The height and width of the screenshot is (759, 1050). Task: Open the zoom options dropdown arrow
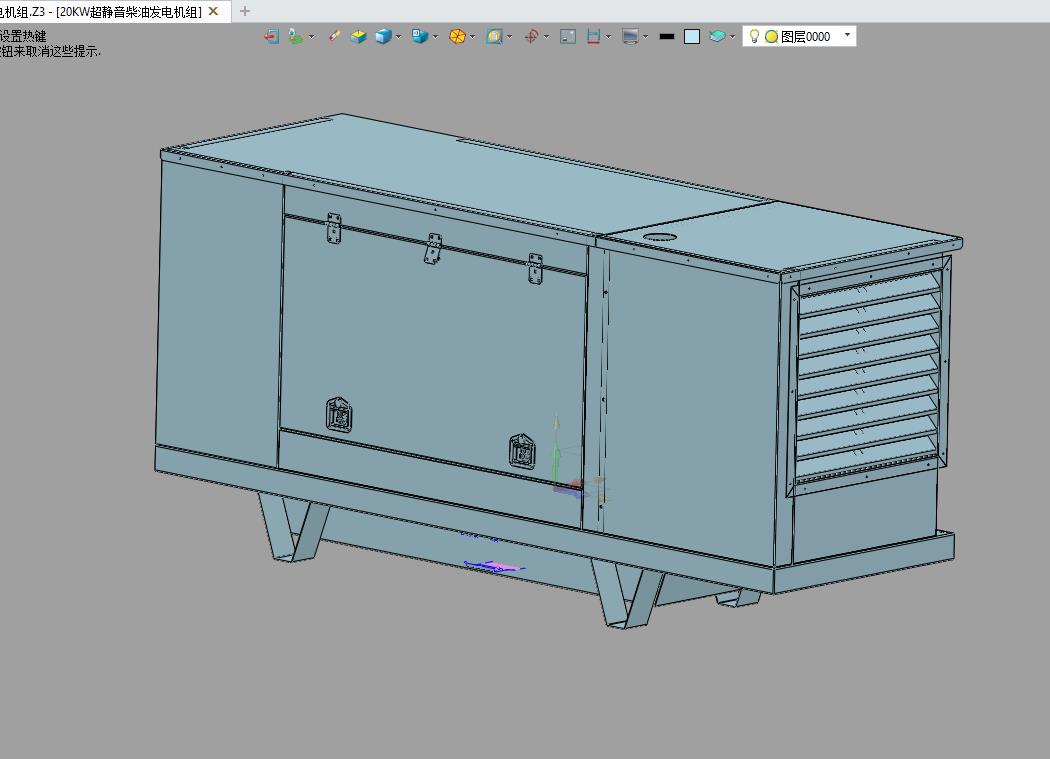[510, 37]
